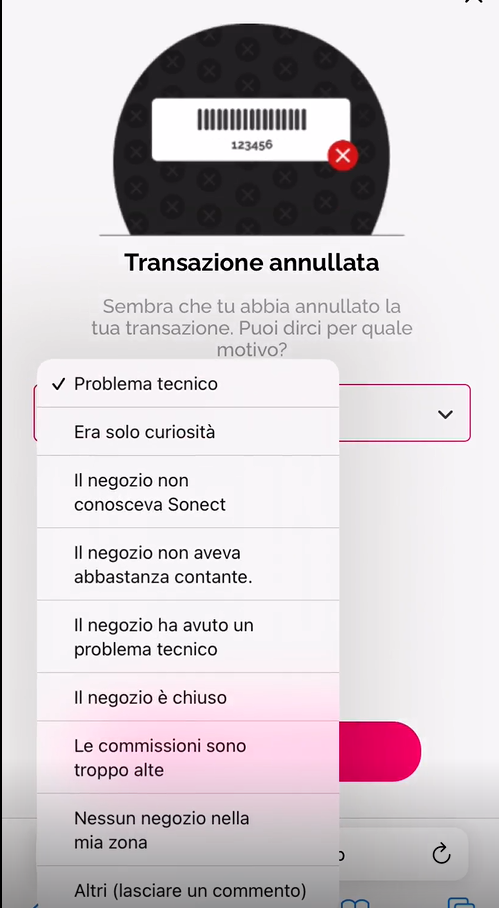Screen dimensions: 499x908
Task: Select "Il negozio è chiuso" option
Action: 188,697
